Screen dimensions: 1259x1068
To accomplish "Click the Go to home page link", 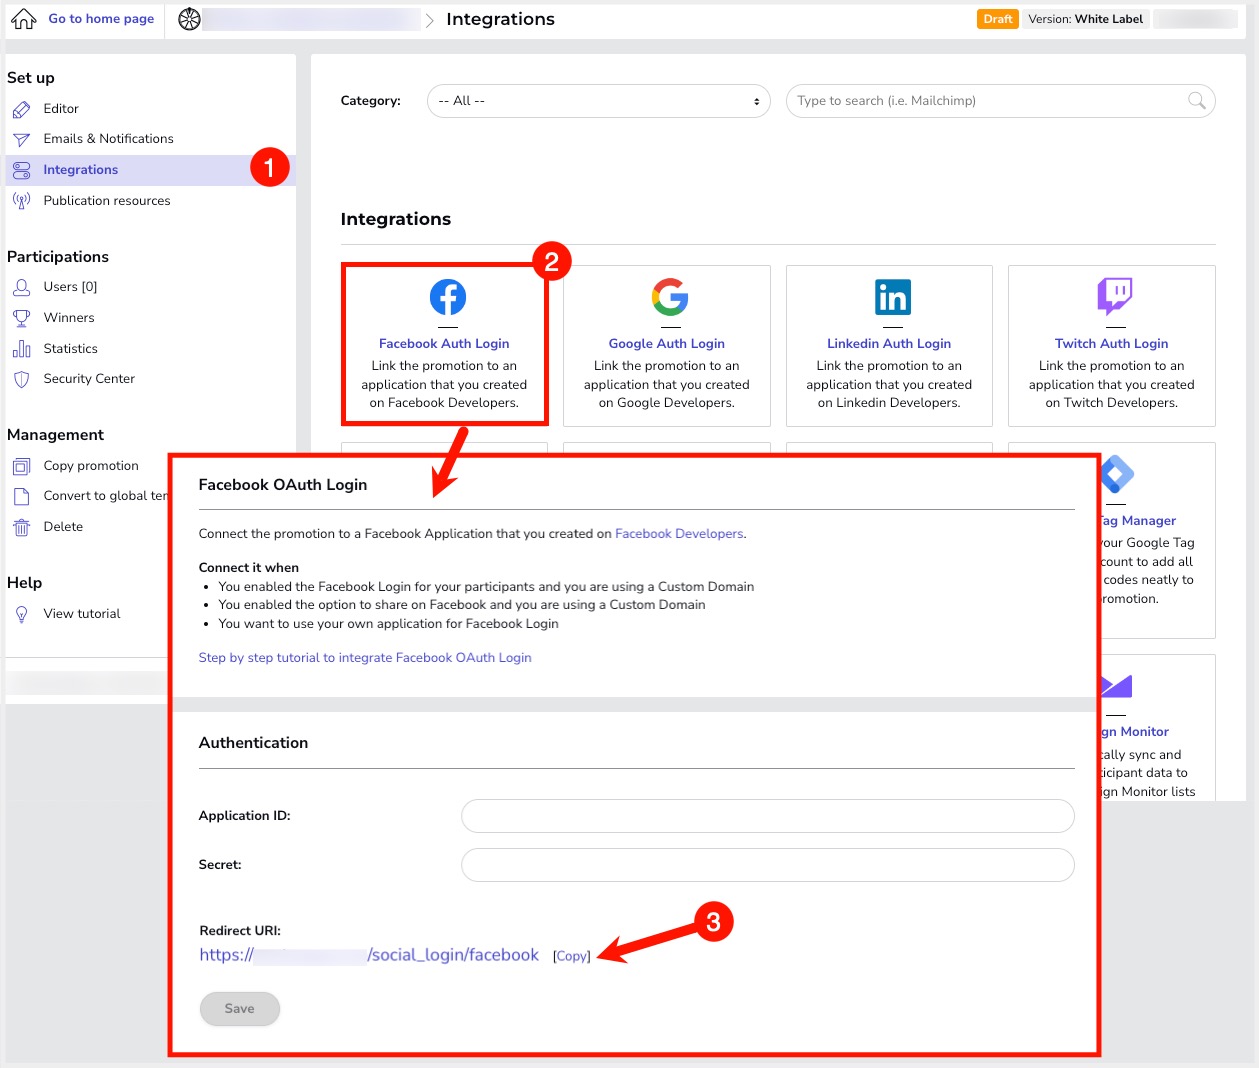I will 101,19.
